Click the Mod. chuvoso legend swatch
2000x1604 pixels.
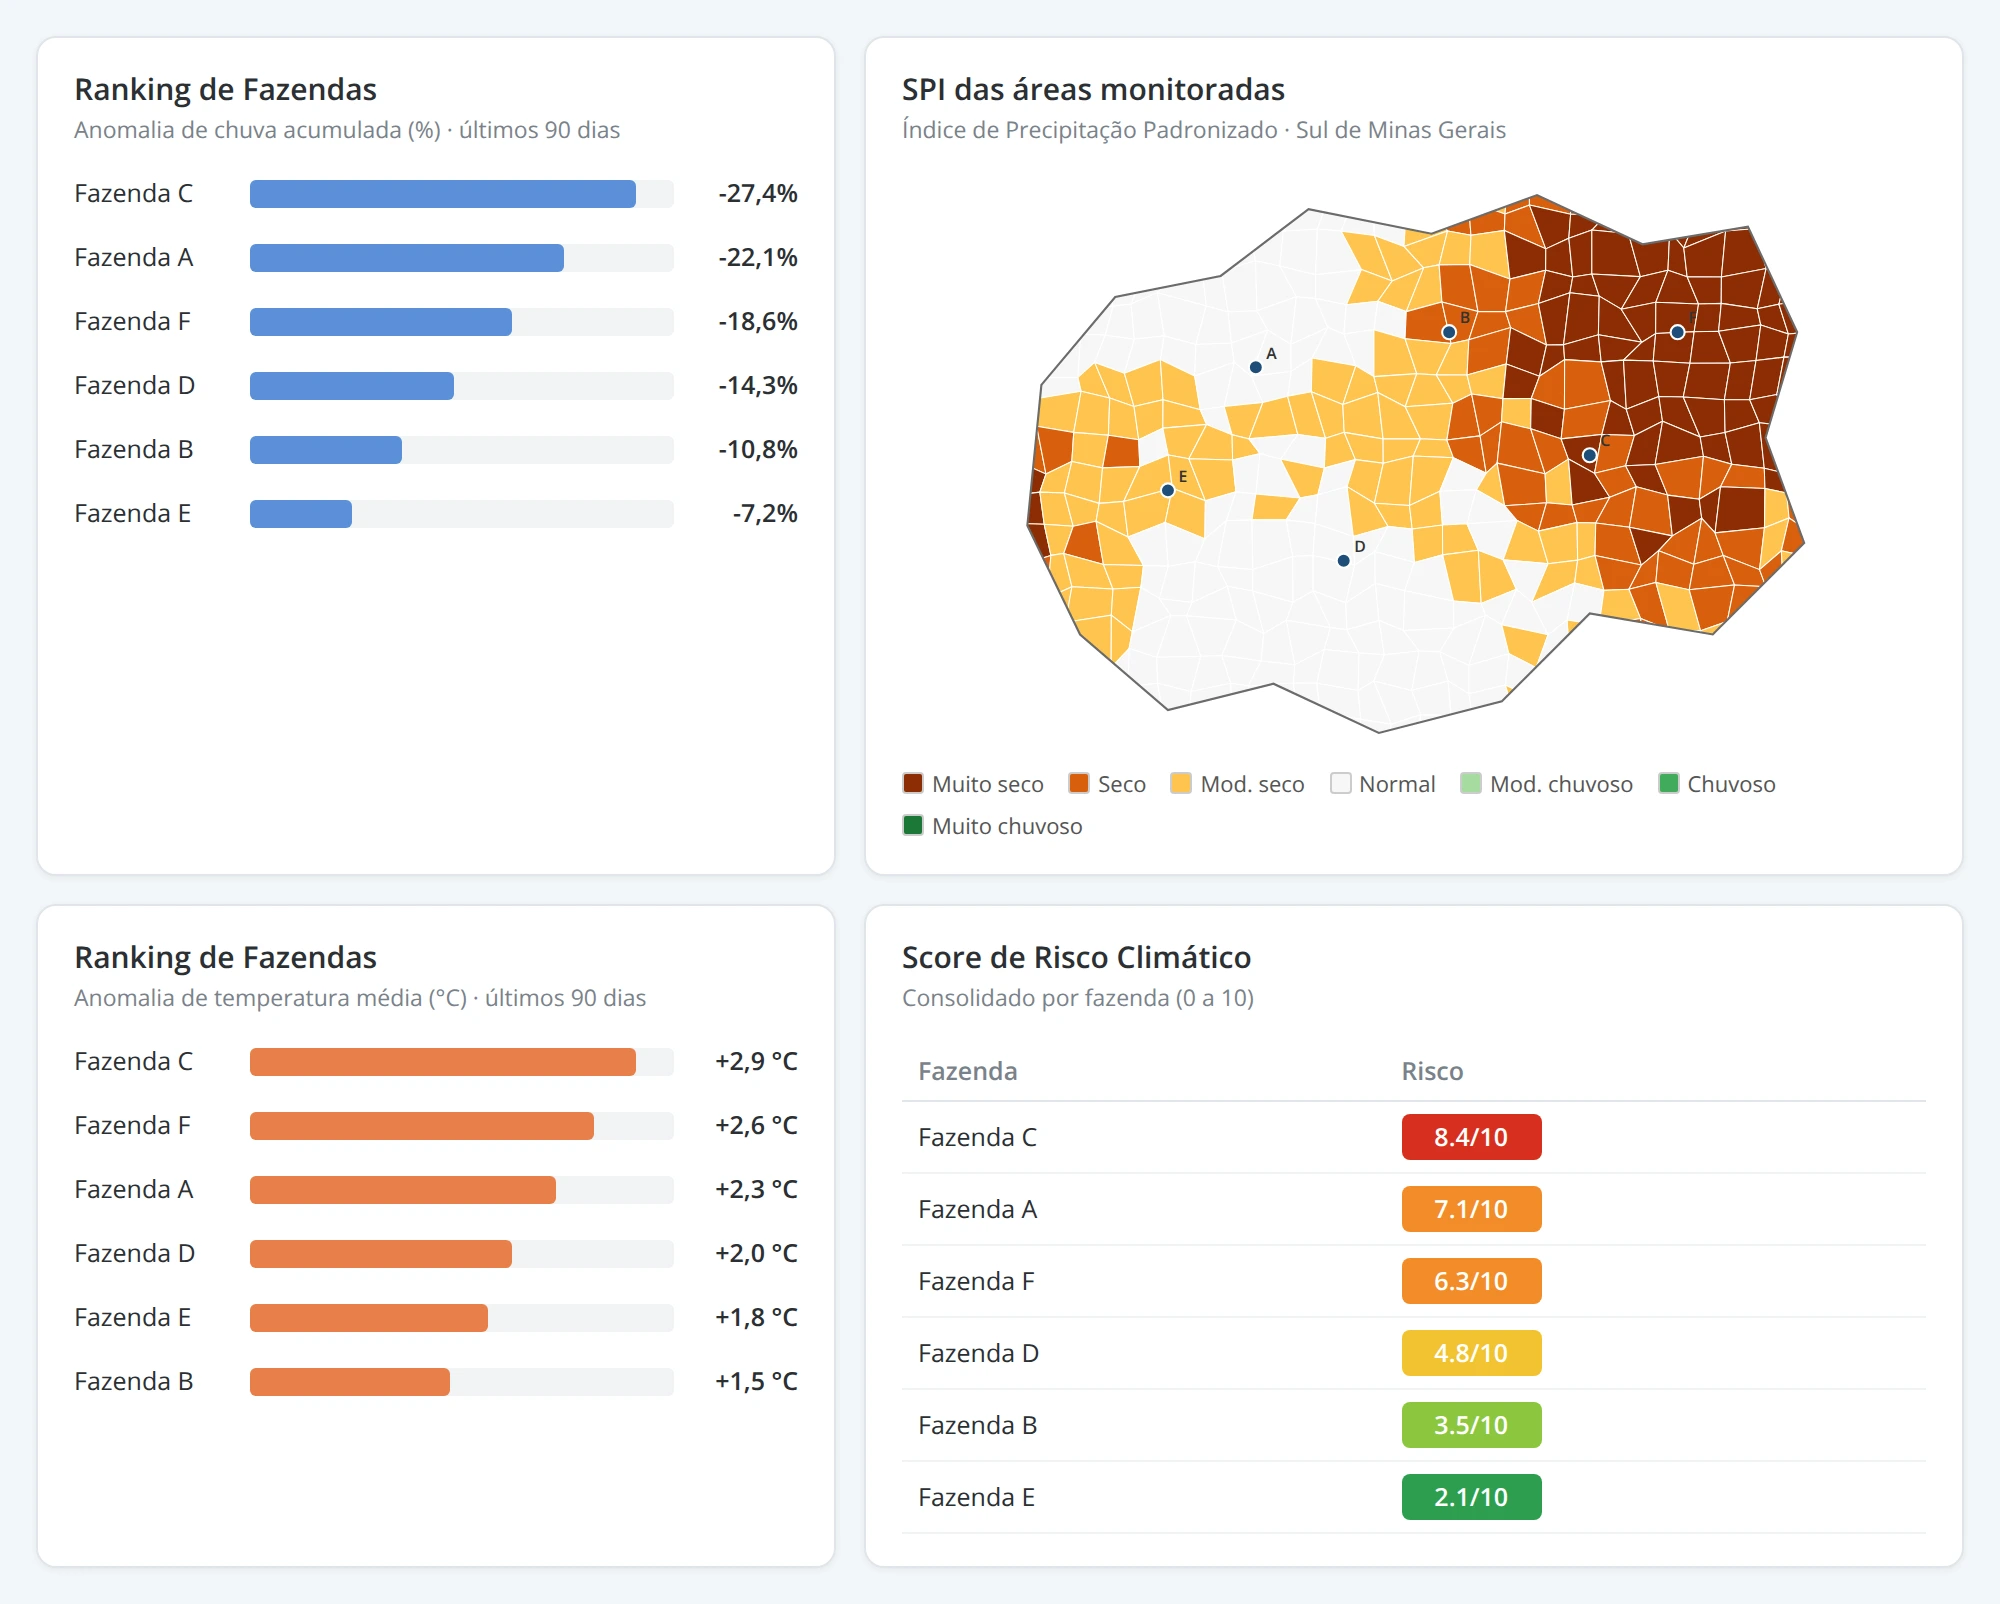click(1470, 783)
